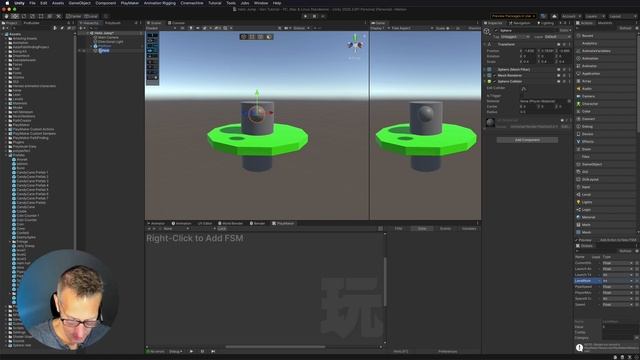This screenshot has height=360, width=640.
Task: Open the Animation Rigging menu
Action: pos(160,3)
